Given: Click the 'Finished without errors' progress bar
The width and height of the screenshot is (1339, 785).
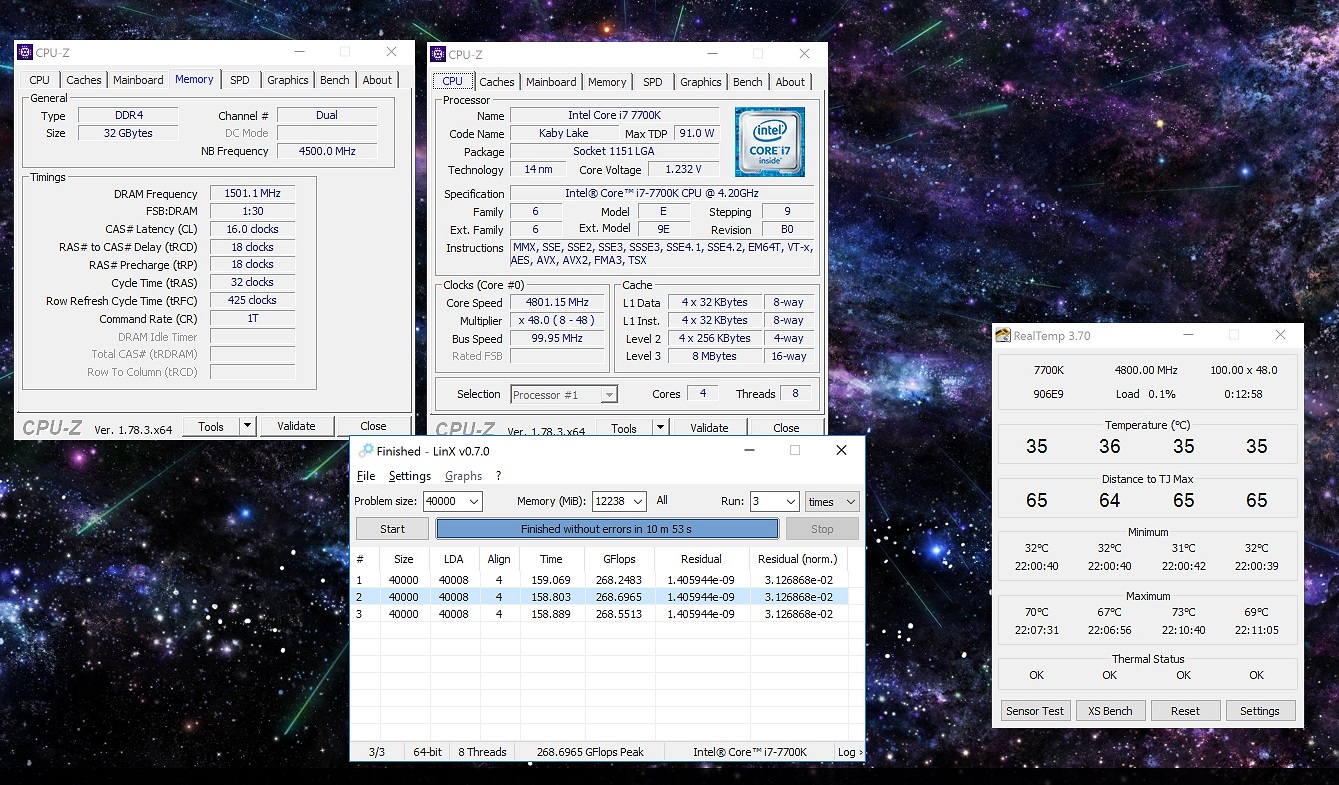Looking at the screenshot, I should click(x=607, y=529).
